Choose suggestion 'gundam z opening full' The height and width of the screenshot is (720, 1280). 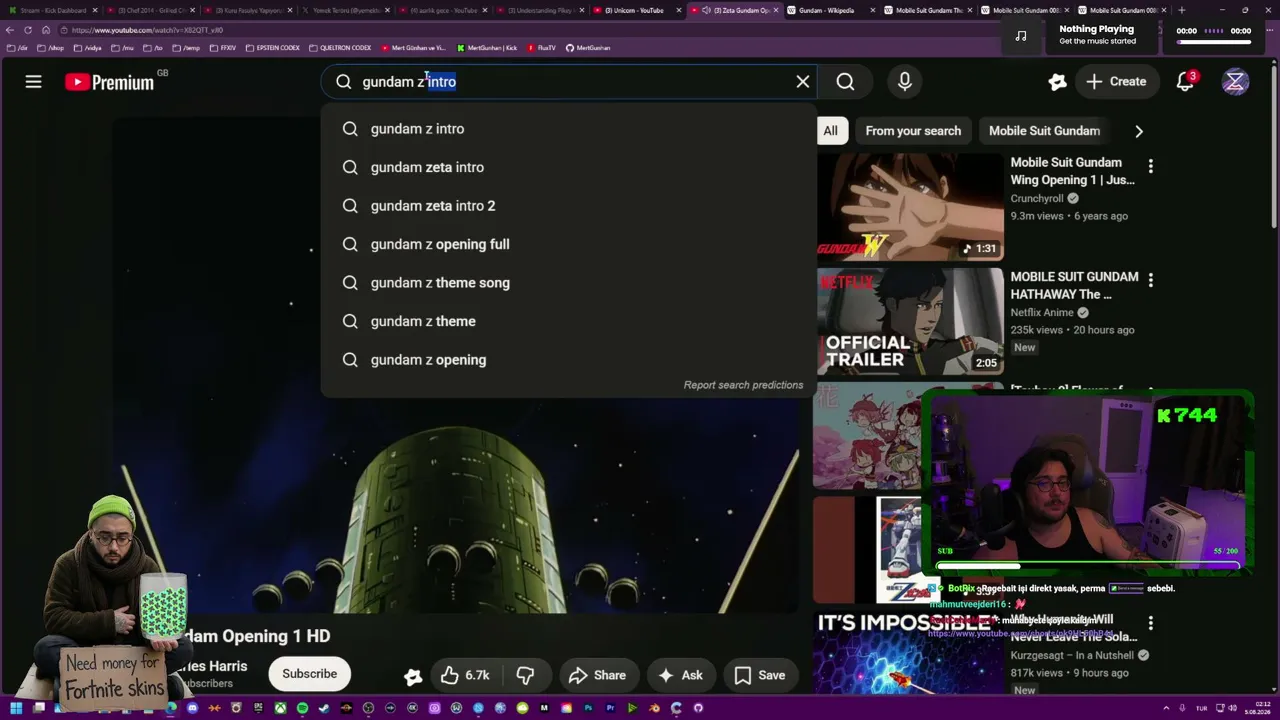(568, 244)
